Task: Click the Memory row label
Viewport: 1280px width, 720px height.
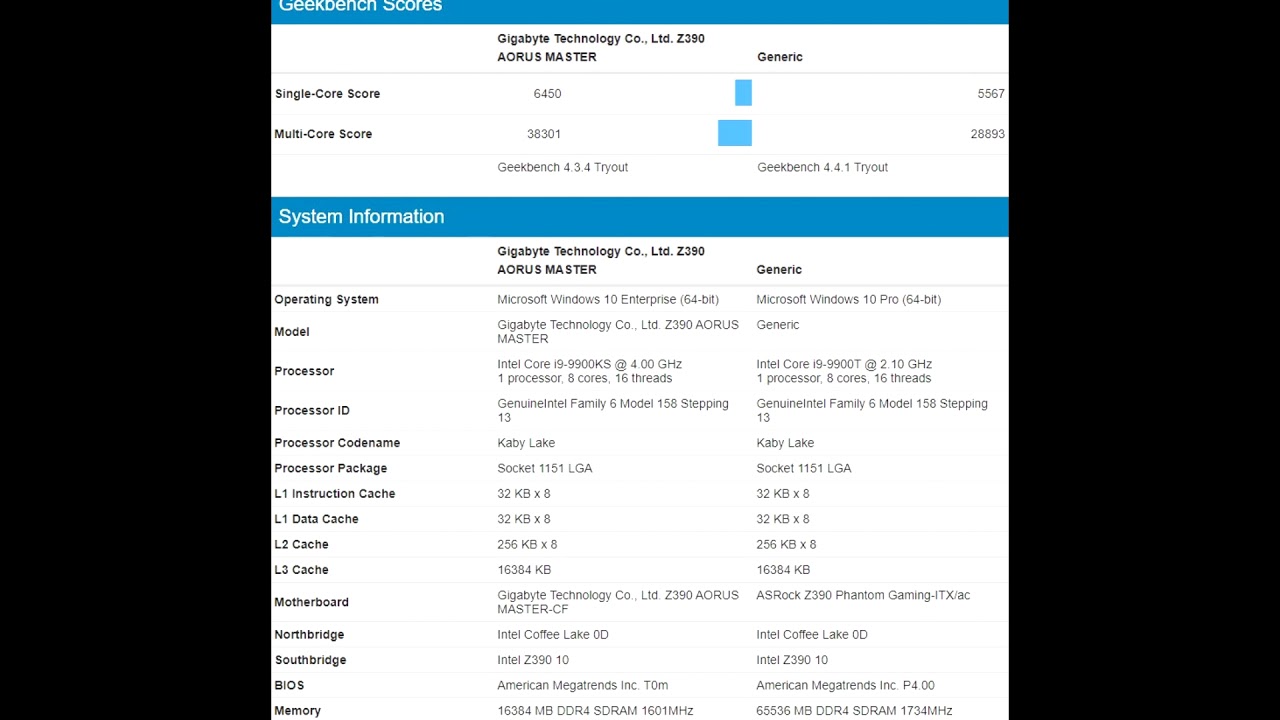Action: click(x=297, y=711)
